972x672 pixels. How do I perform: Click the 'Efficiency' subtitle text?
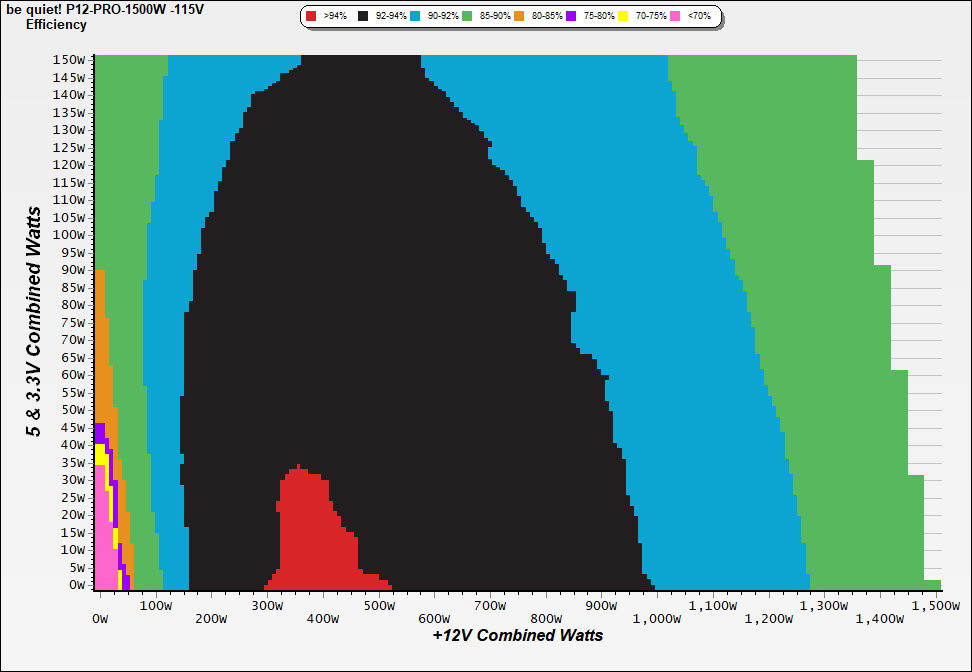point(56,25)
